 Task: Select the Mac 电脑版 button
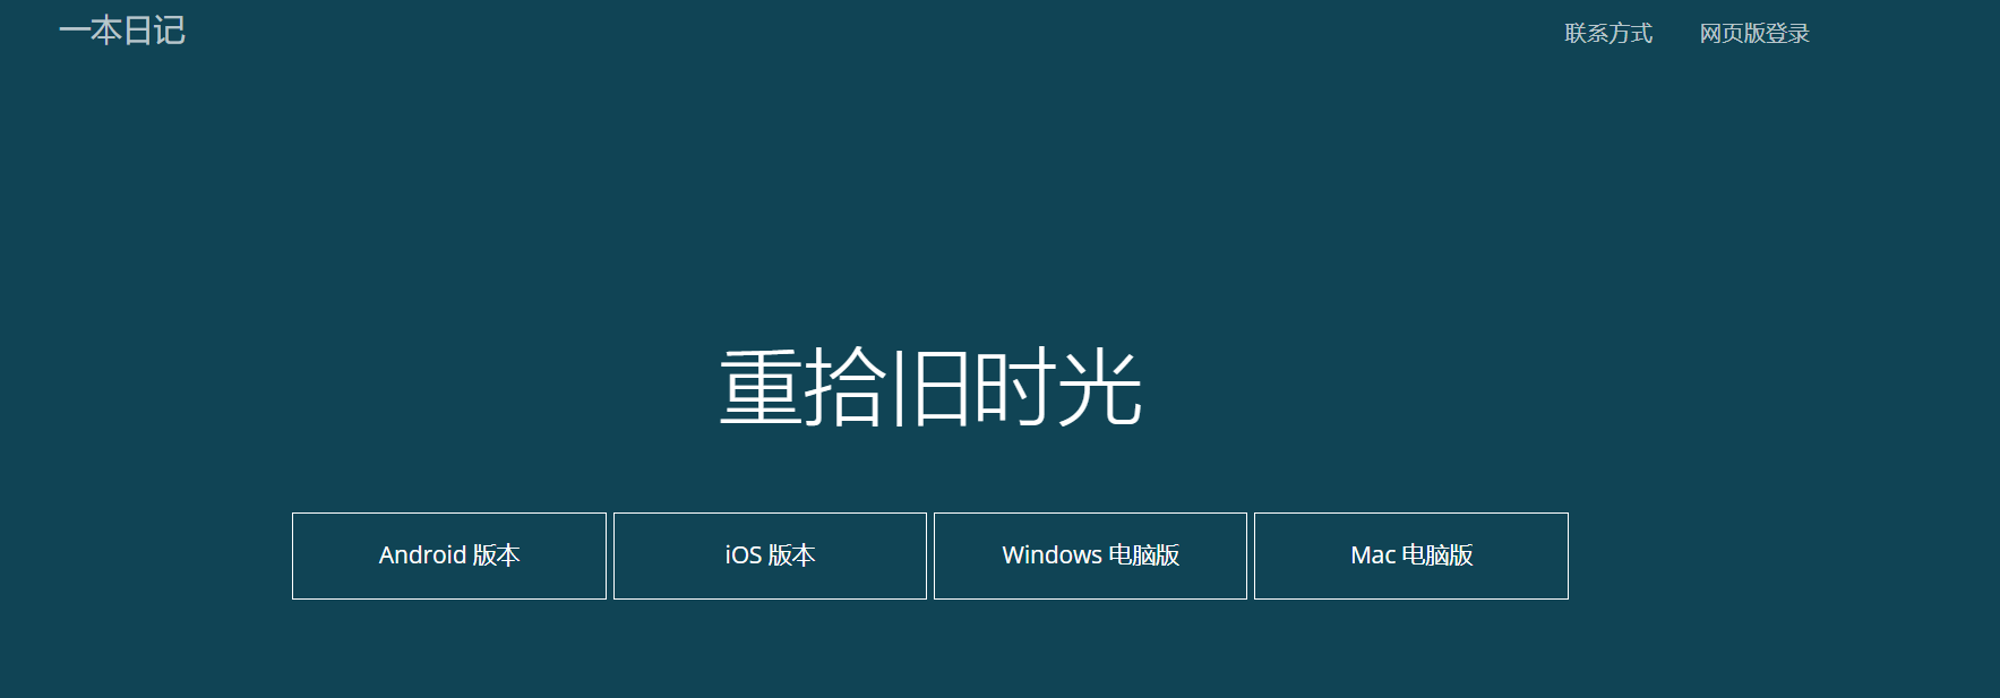(x=1411, y=556)
